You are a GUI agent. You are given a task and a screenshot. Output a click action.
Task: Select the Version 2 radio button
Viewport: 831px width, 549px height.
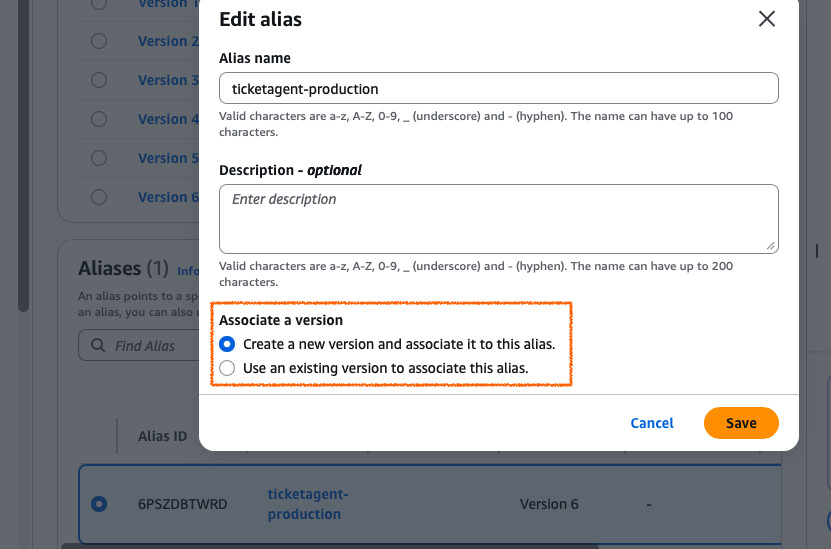tap(99, 41)
